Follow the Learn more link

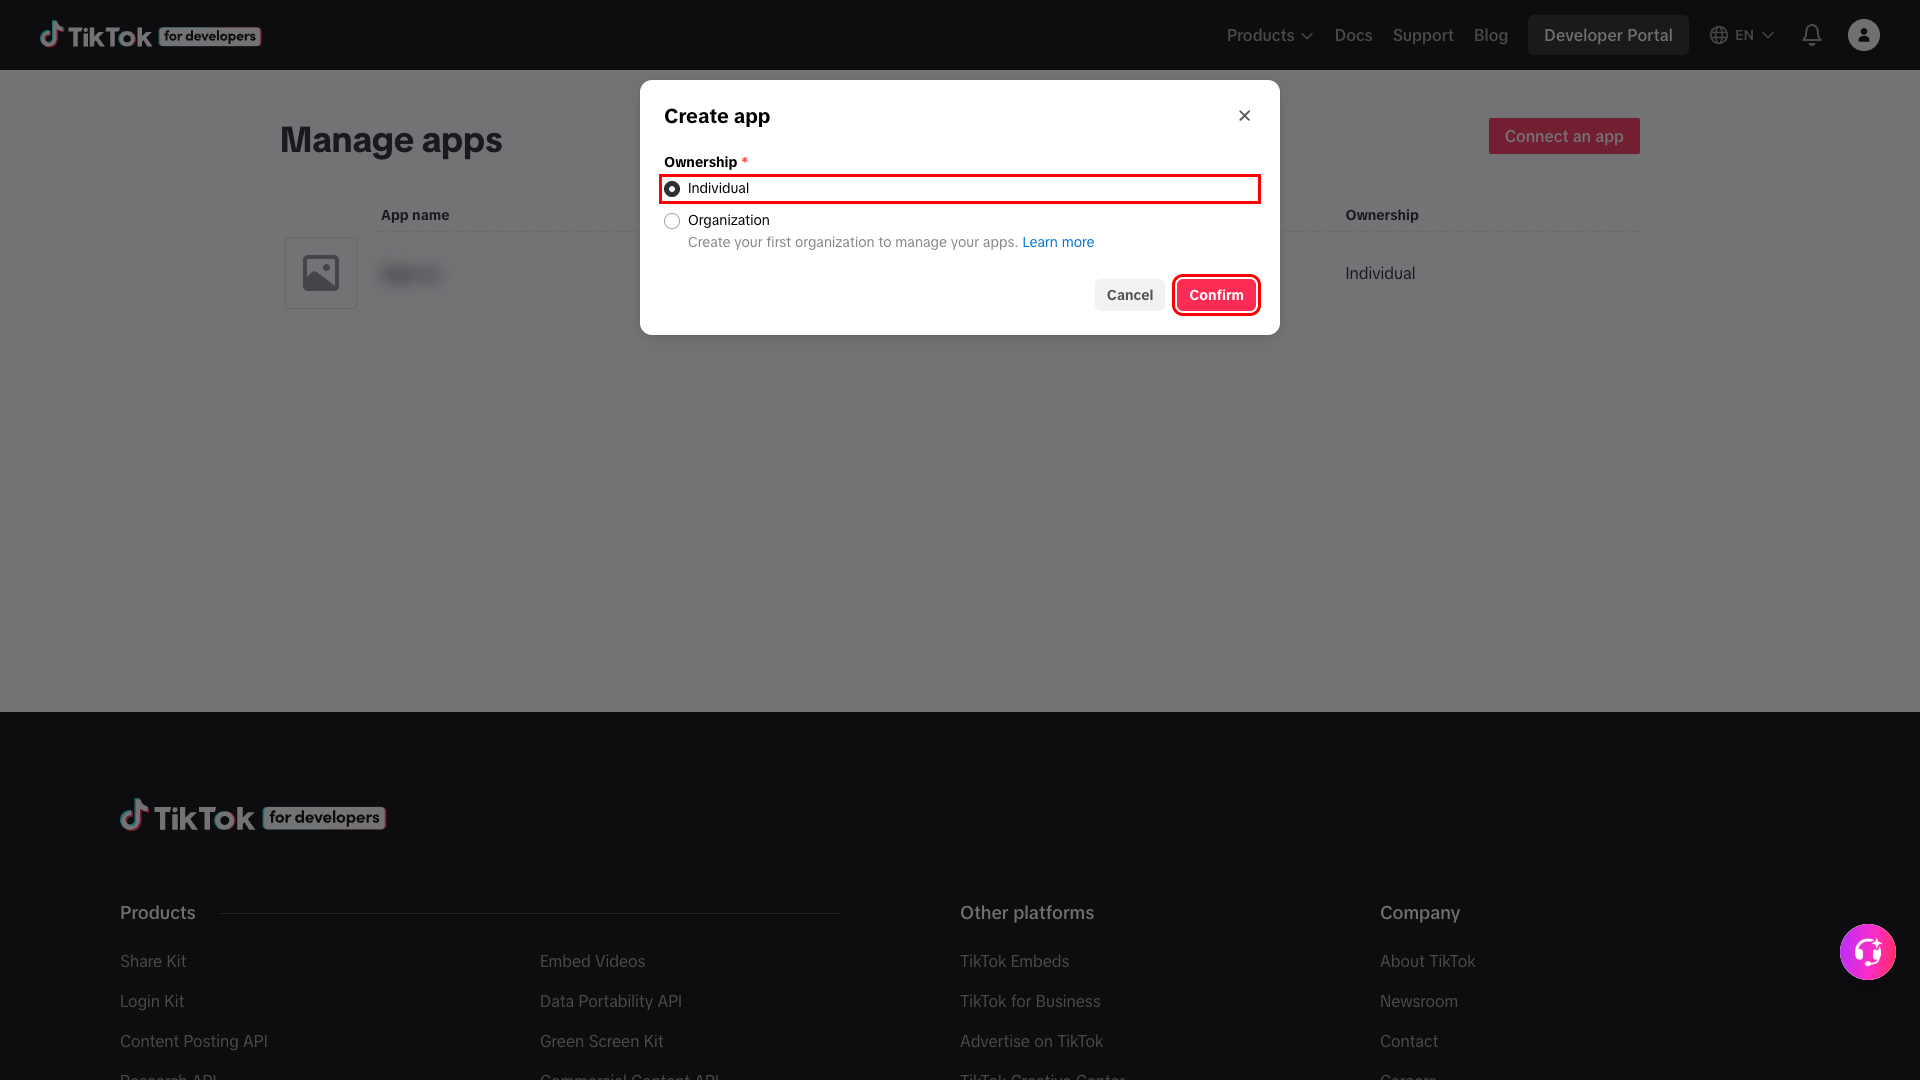pos(1058,242)
